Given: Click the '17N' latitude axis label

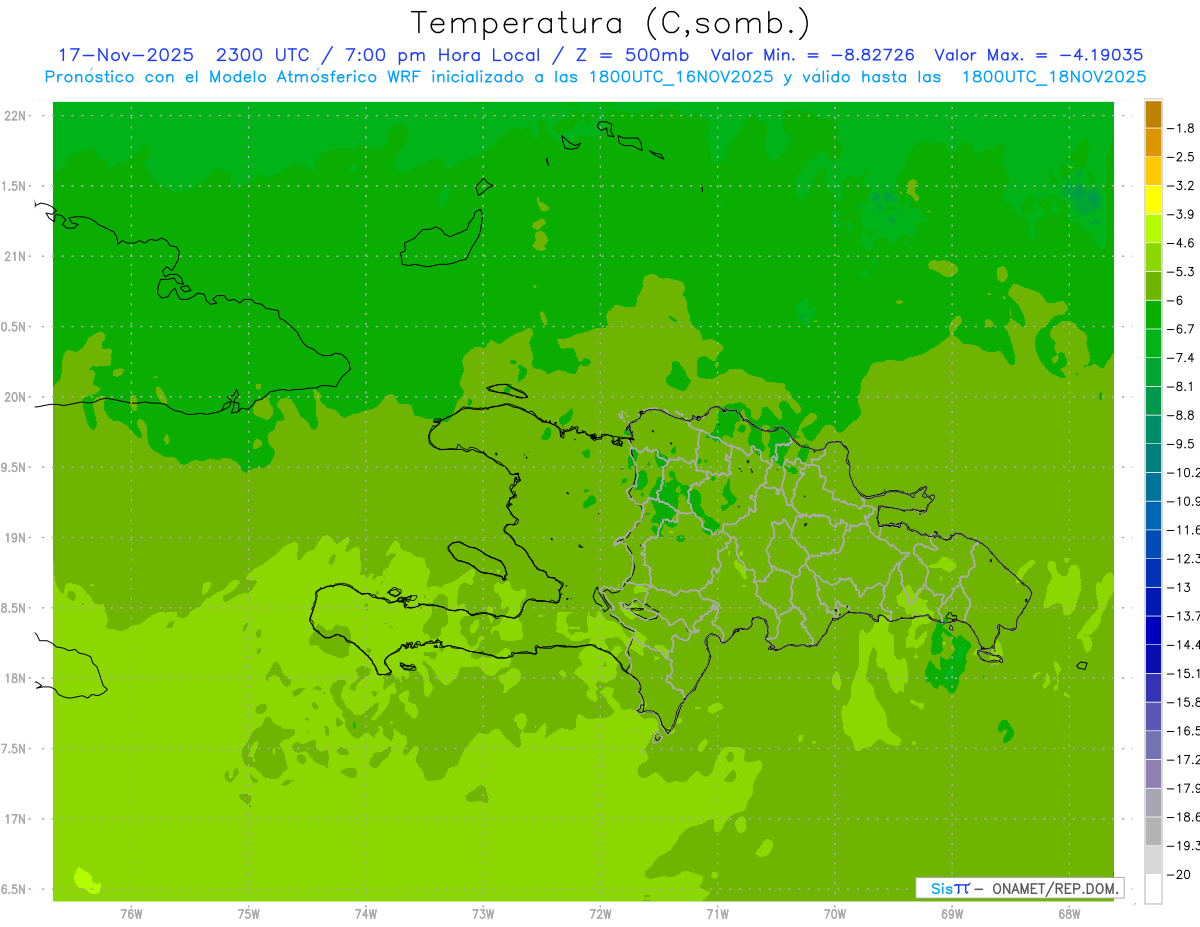Looking at the screenshot, I should (16, 819).
